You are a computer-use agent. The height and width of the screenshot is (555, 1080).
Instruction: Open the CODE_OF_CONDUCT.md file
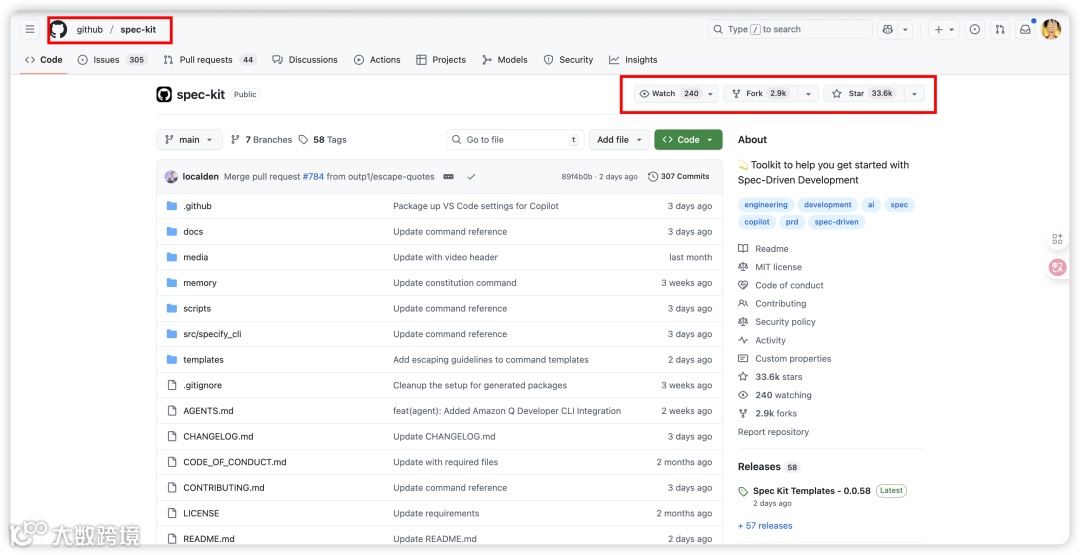click(x=235, y=462)
